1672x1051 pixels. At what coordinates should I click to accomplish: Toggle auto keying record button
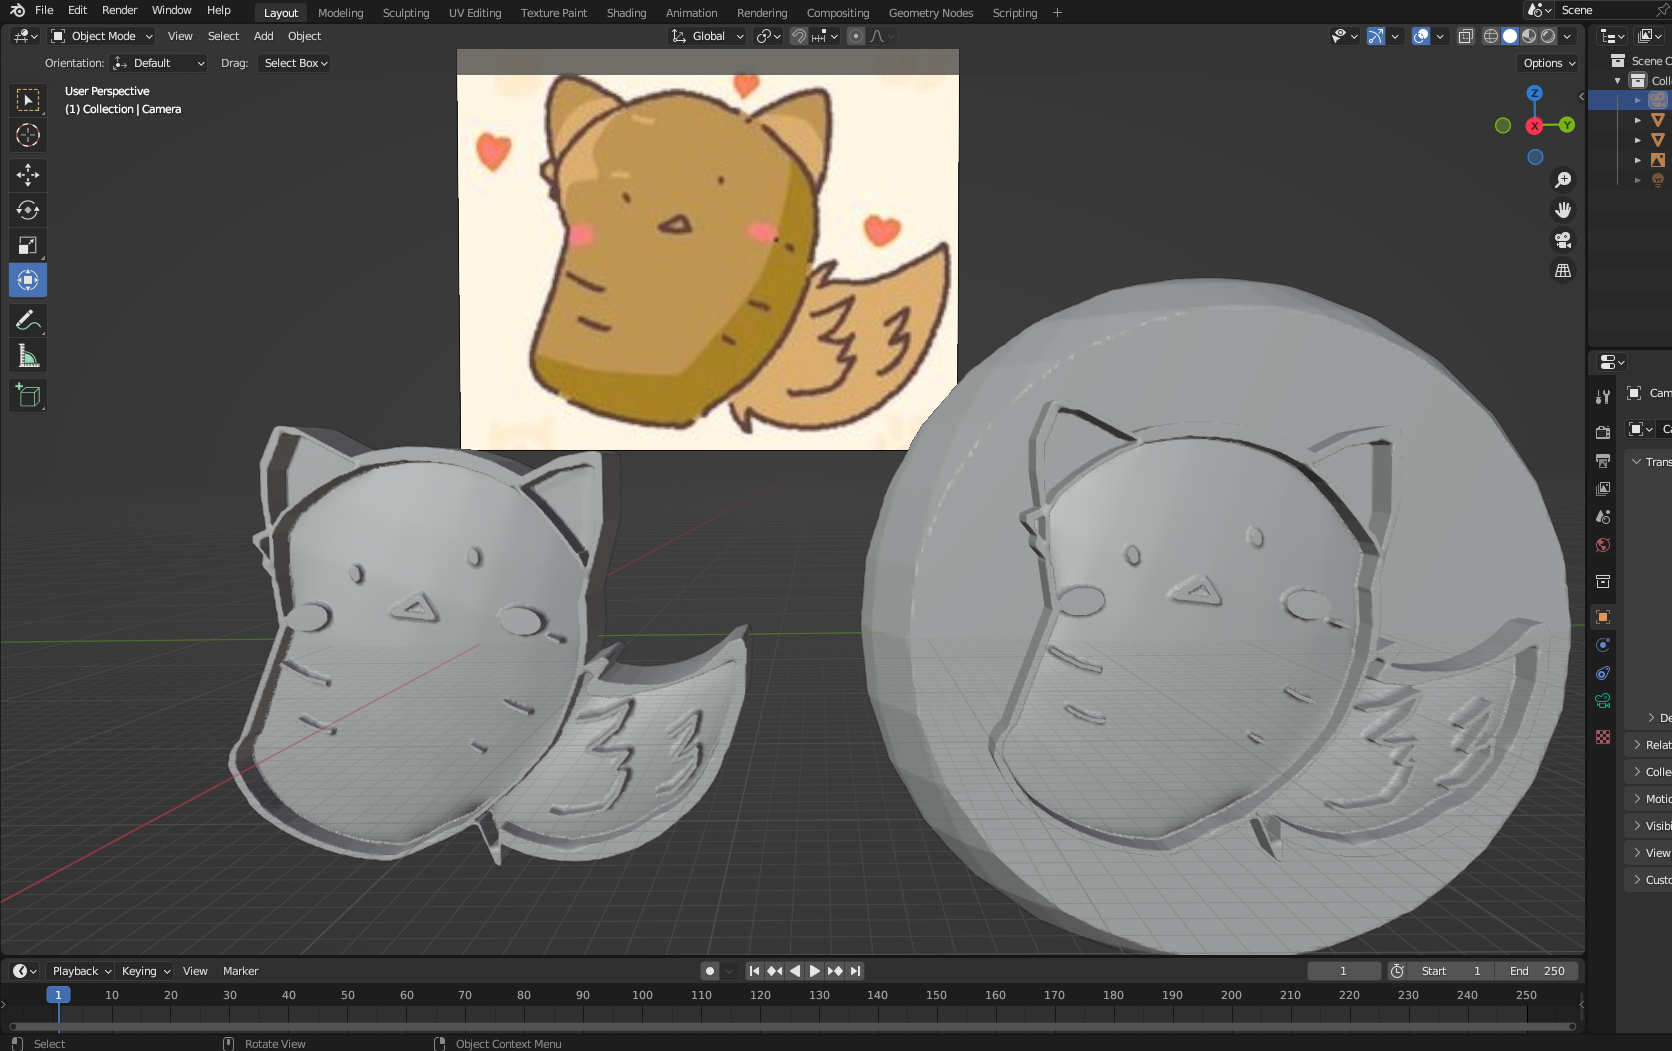(710, 971)
